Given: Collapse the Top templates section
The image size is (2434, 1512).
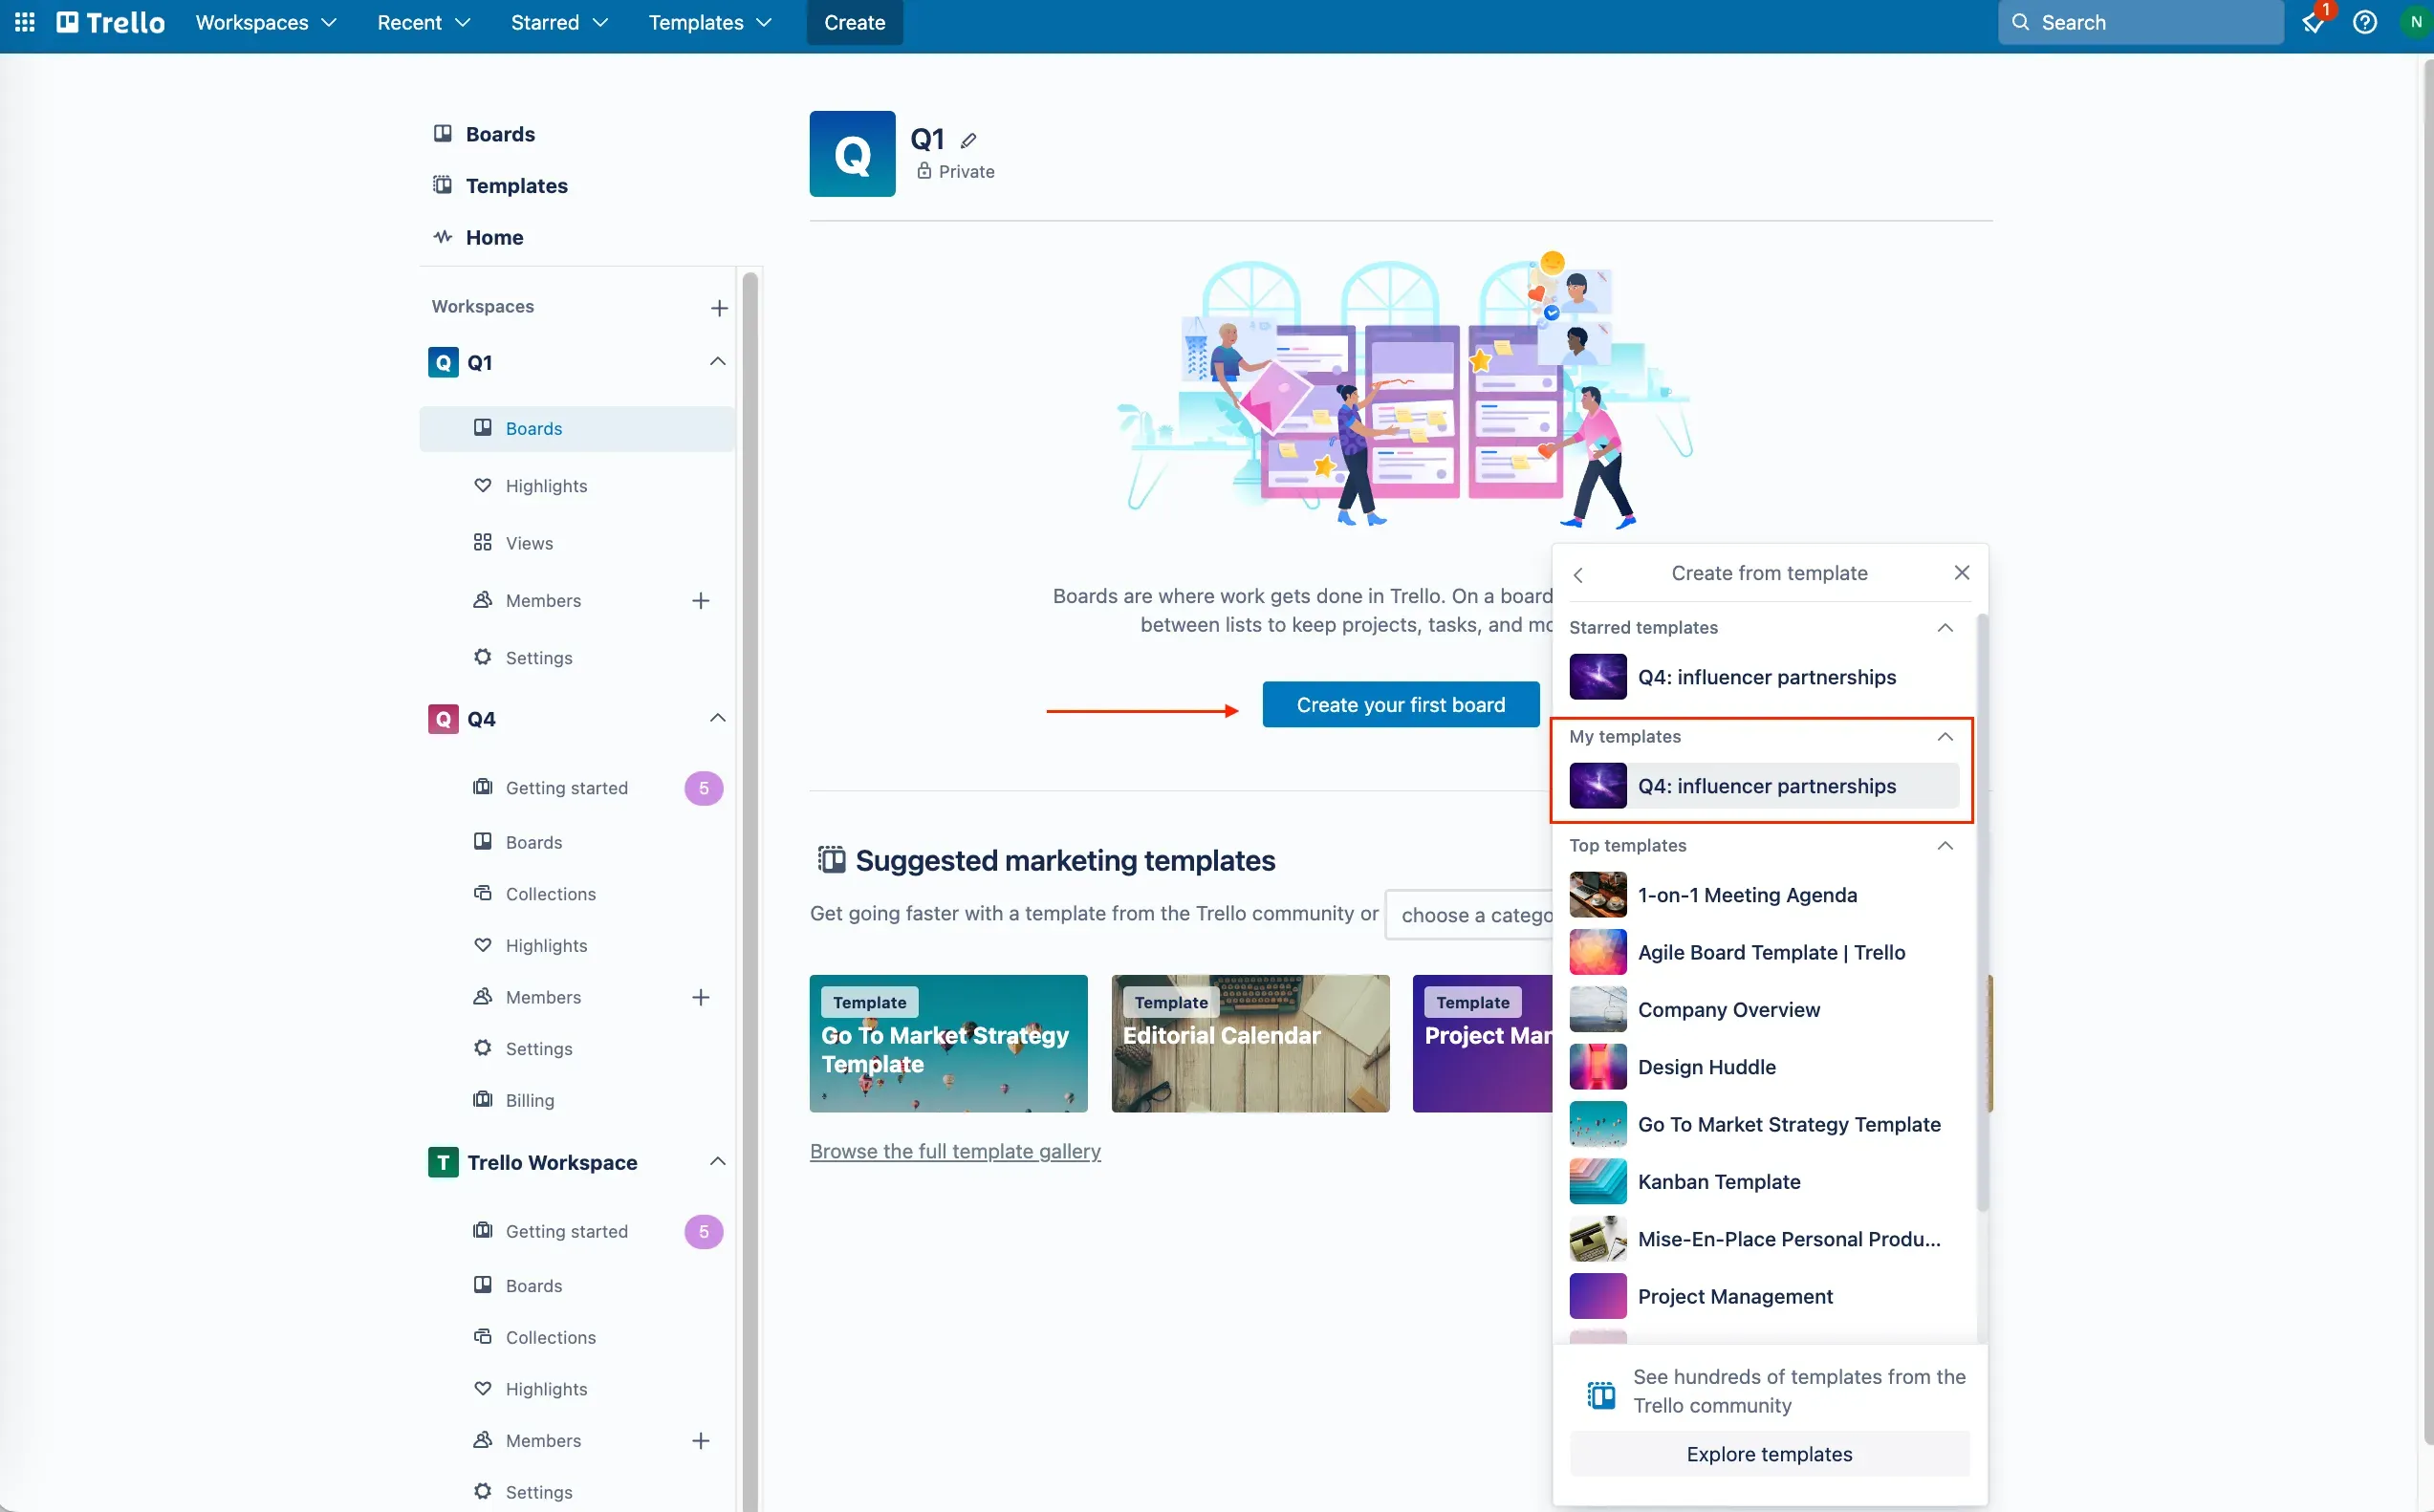Looking at the screenshot, I should [x=1945, y=847].
